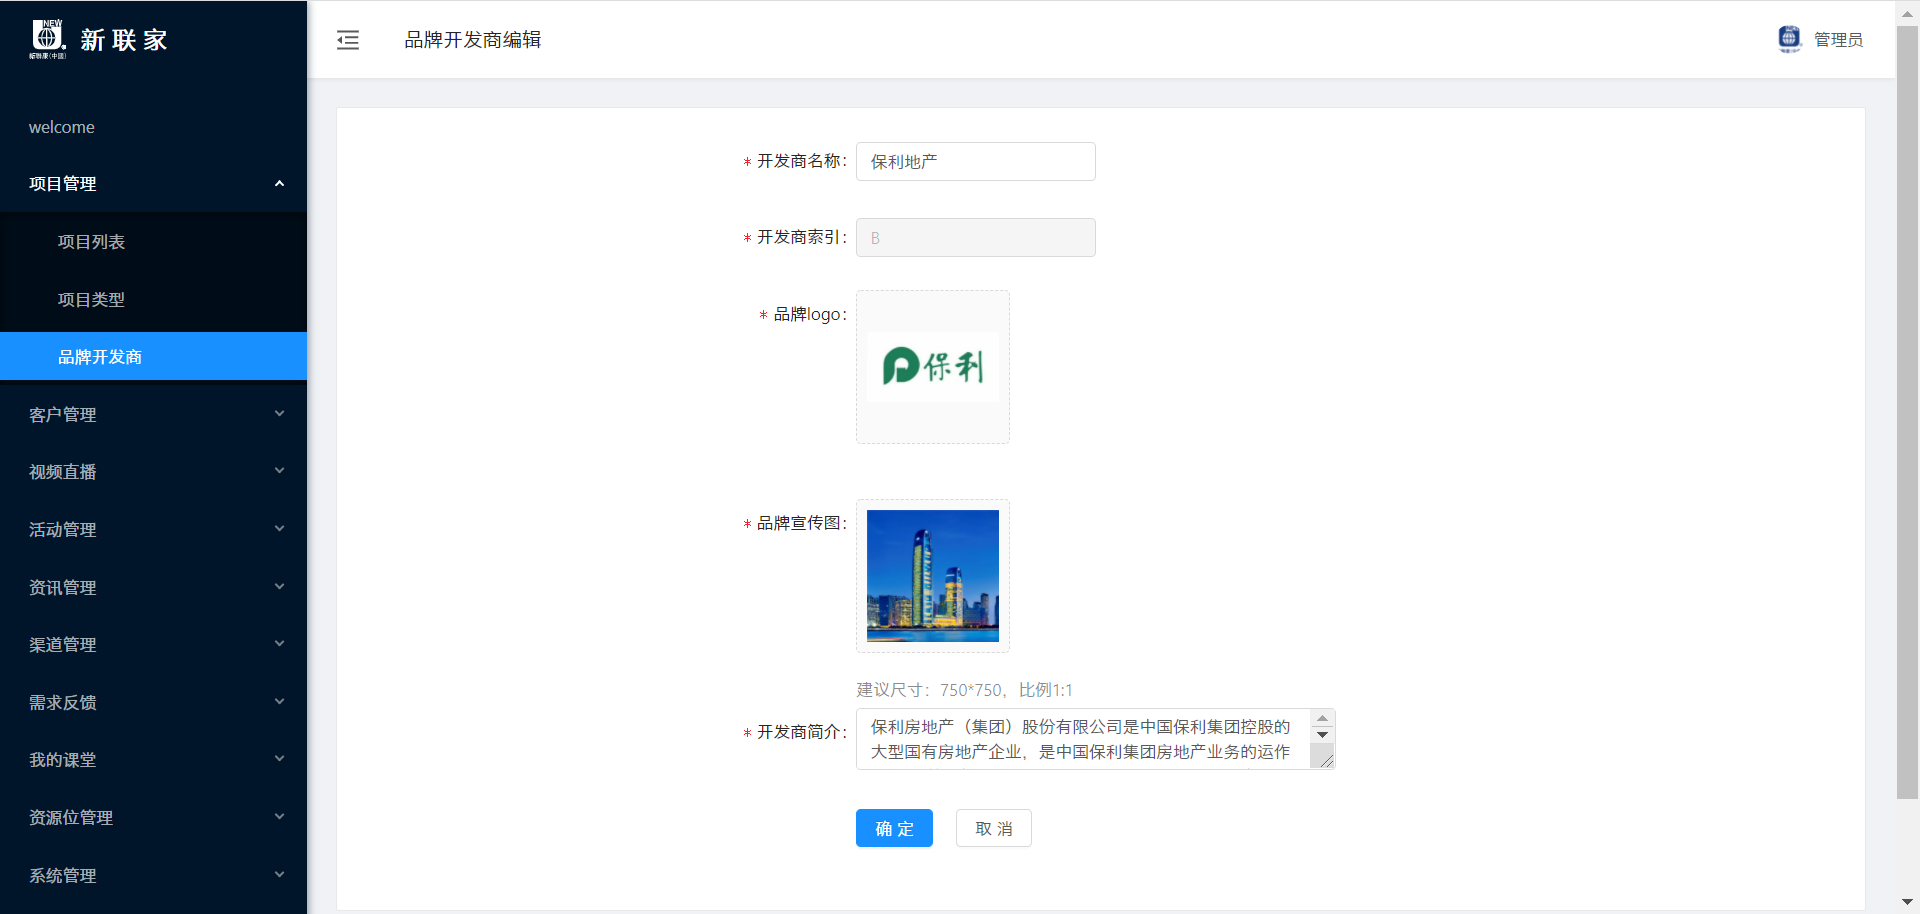Viewport: 1920px width, 914px height.
Task: Expand the 资讯管理 menu chevron
Action: [x=280, y=587]
